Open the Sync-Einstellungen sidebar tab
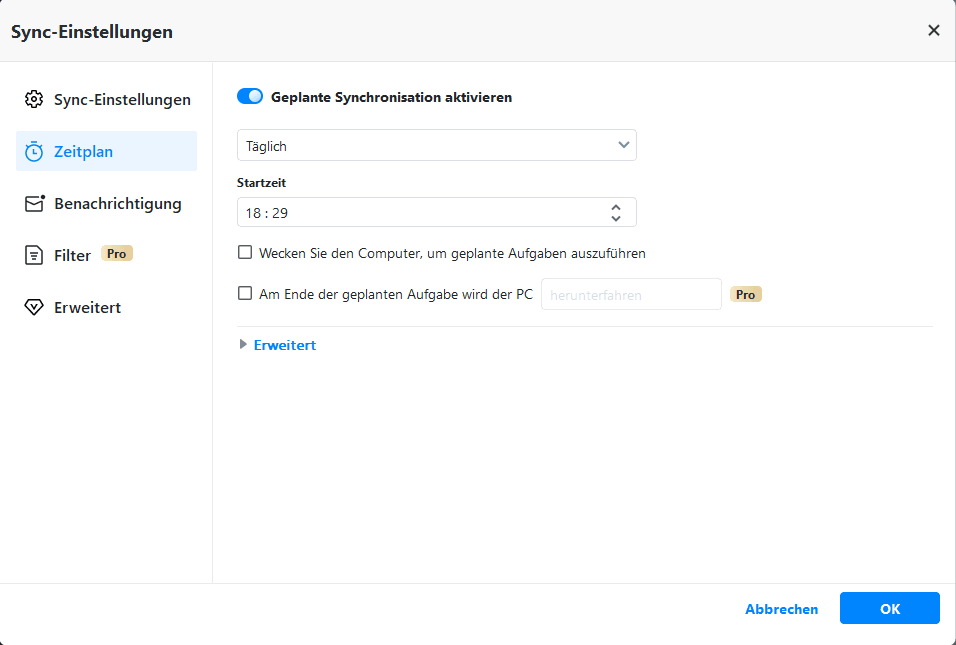 pos(121,100)
